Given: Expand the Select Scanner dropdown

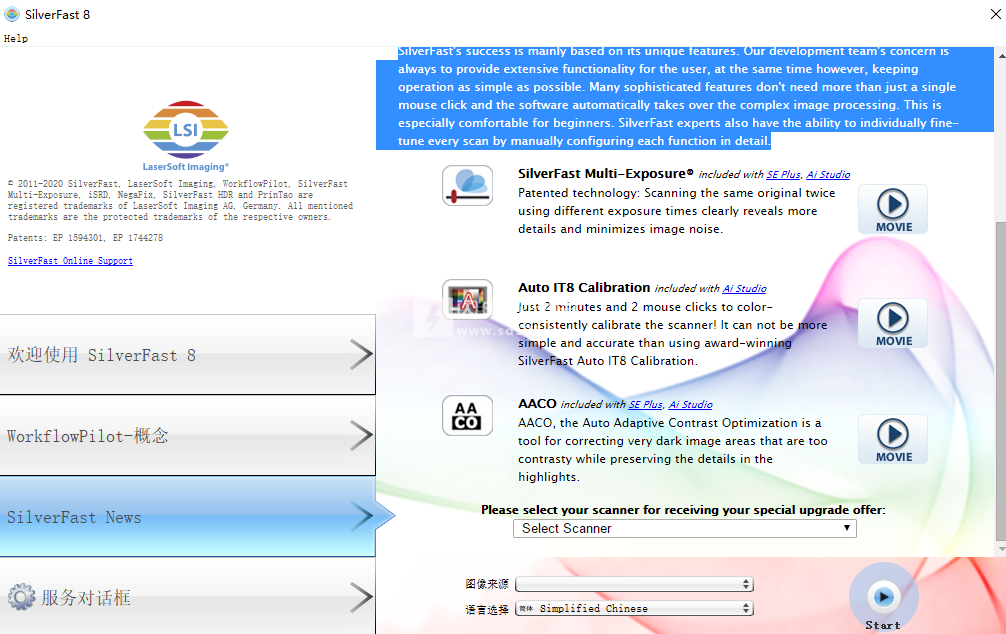Looking at the screenshot, I should [x=685, y=529].
